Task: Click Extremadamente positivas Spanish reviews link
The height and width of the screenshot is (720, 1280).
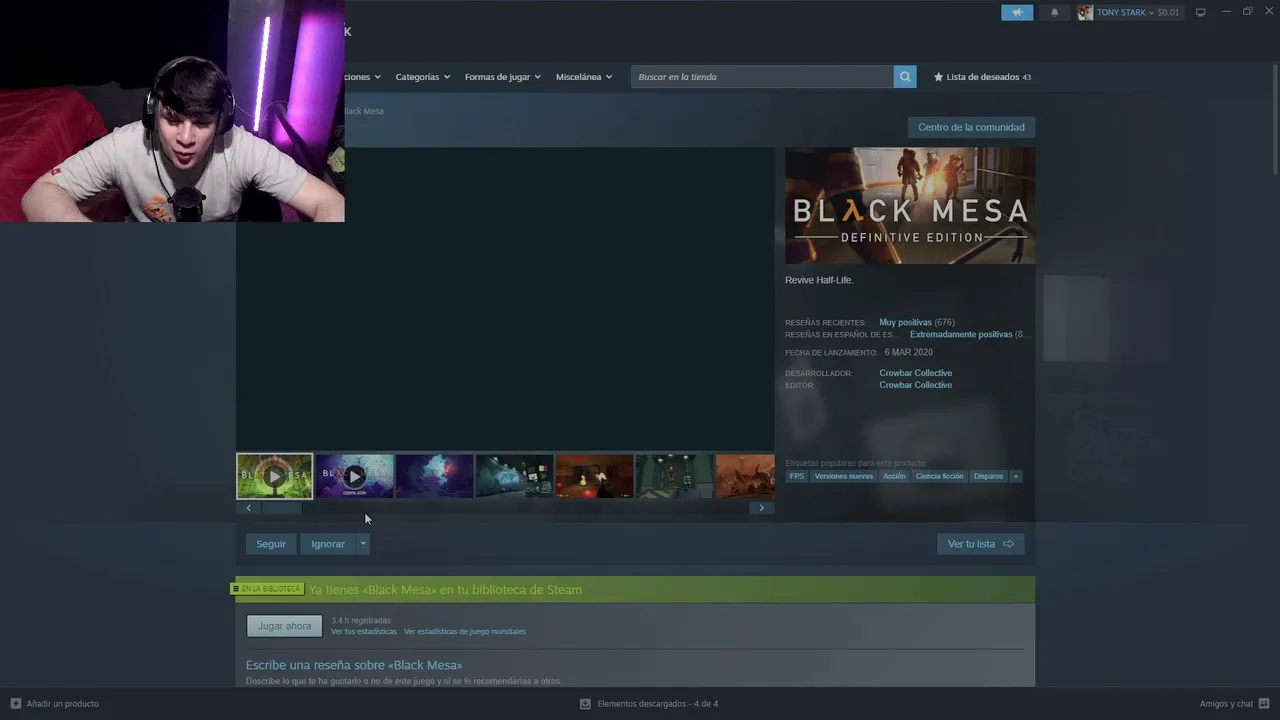Action: [961, 335]
